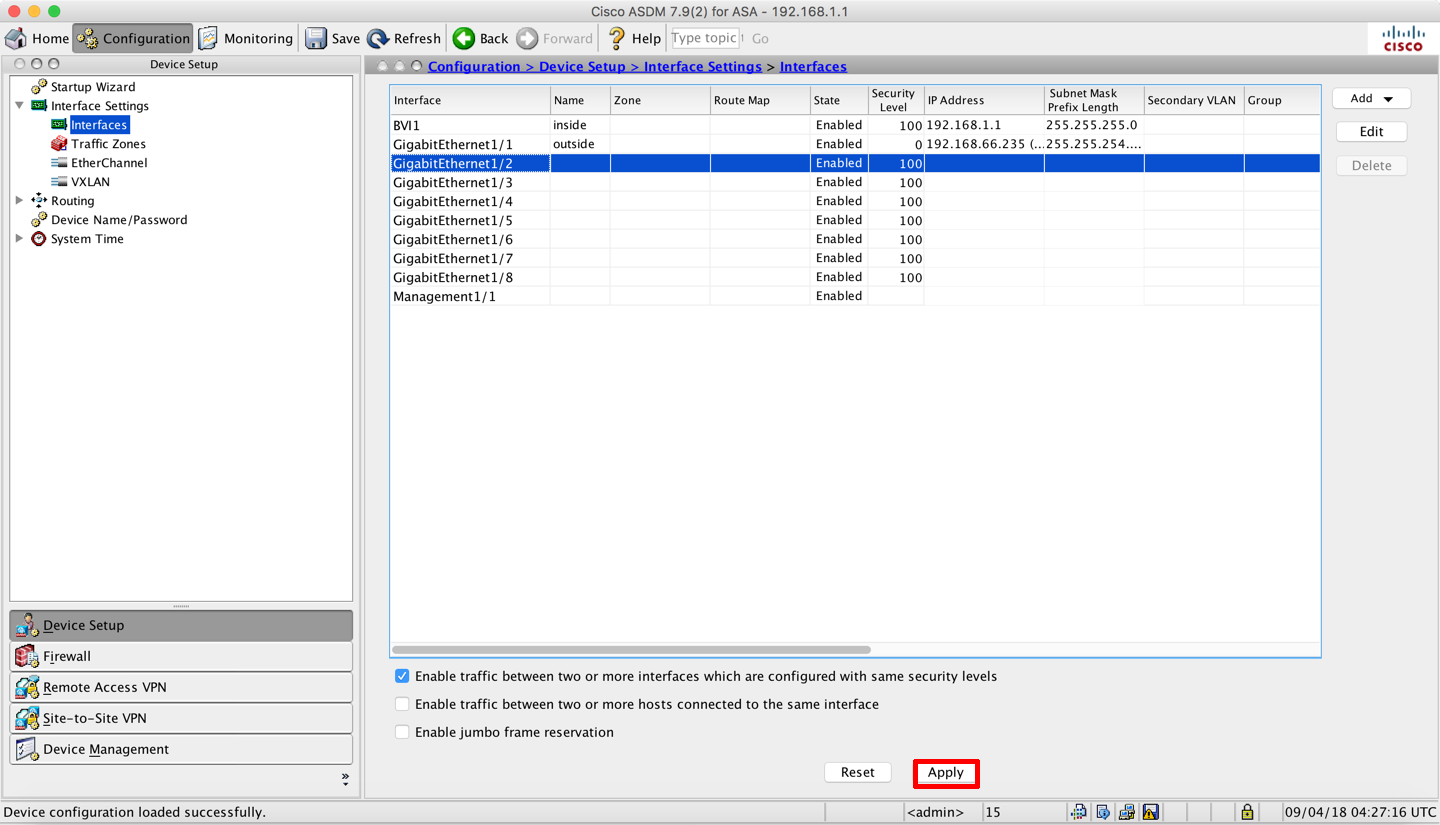Click the Routing icon
Viewport: 1440px width, 825px height.
(x=39, y=201)
